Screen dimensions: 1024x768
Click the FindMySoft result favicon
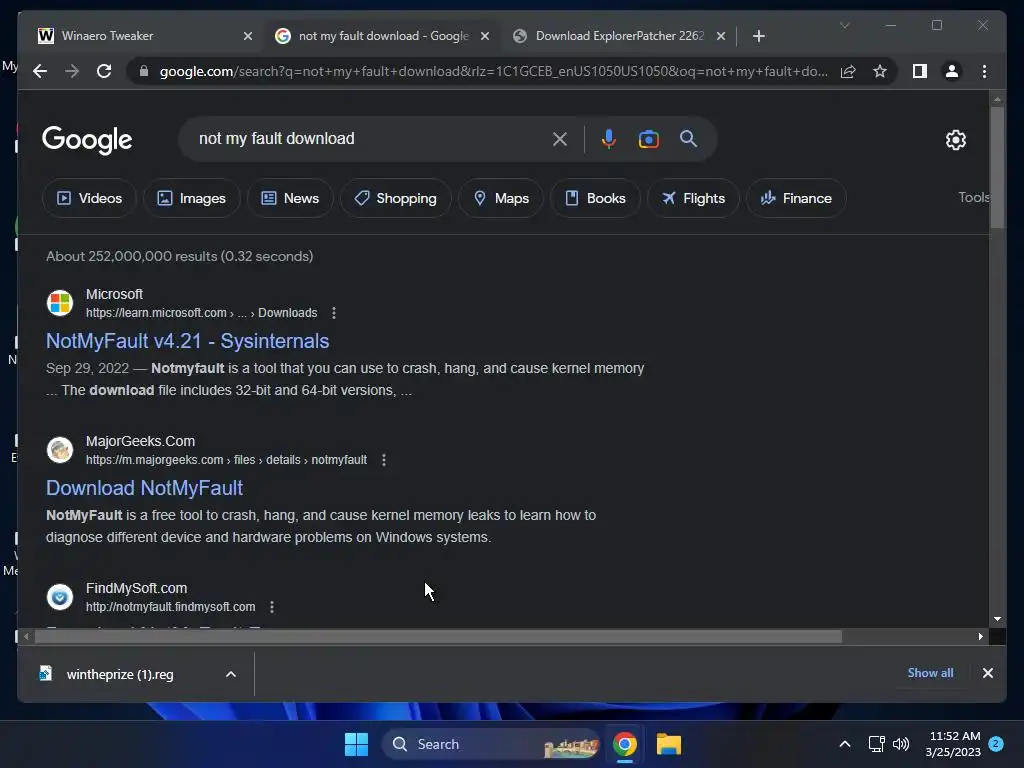tap(59, 597)
